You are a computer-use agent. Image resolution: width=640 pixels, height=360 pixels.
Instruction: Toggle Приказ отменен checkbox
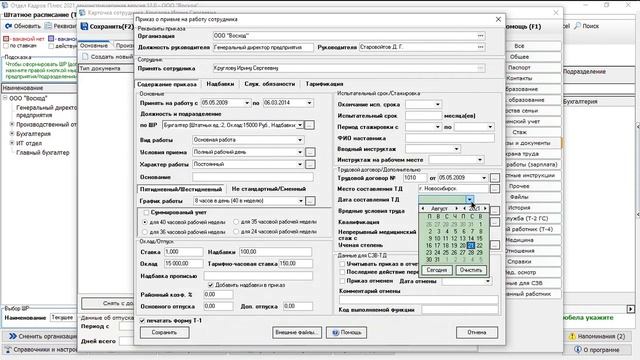pyautogui.click(x=342, y=281)
